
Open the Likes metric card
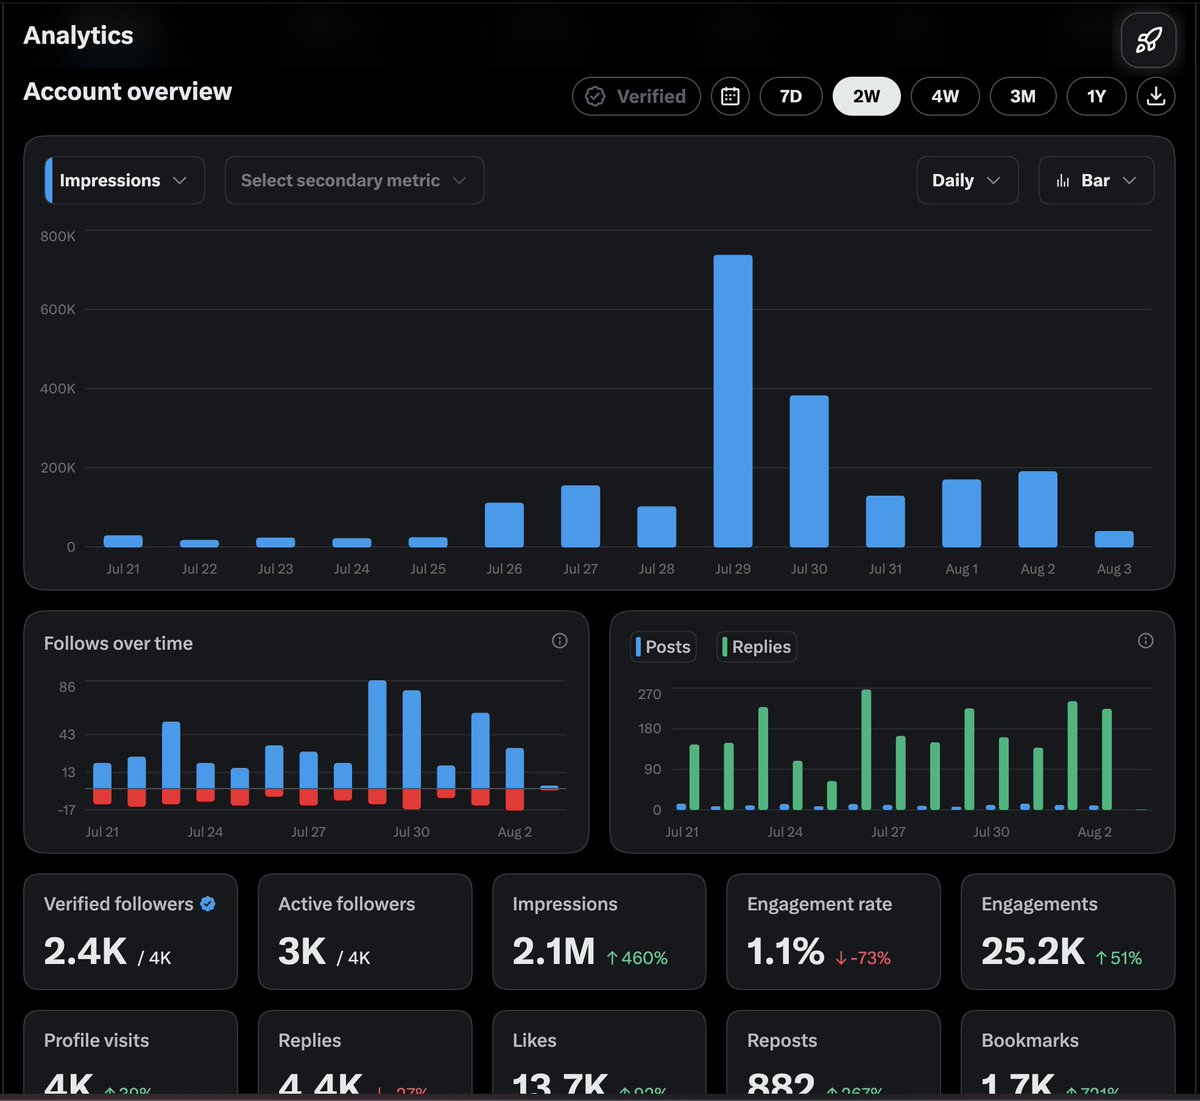point(599,1054)
